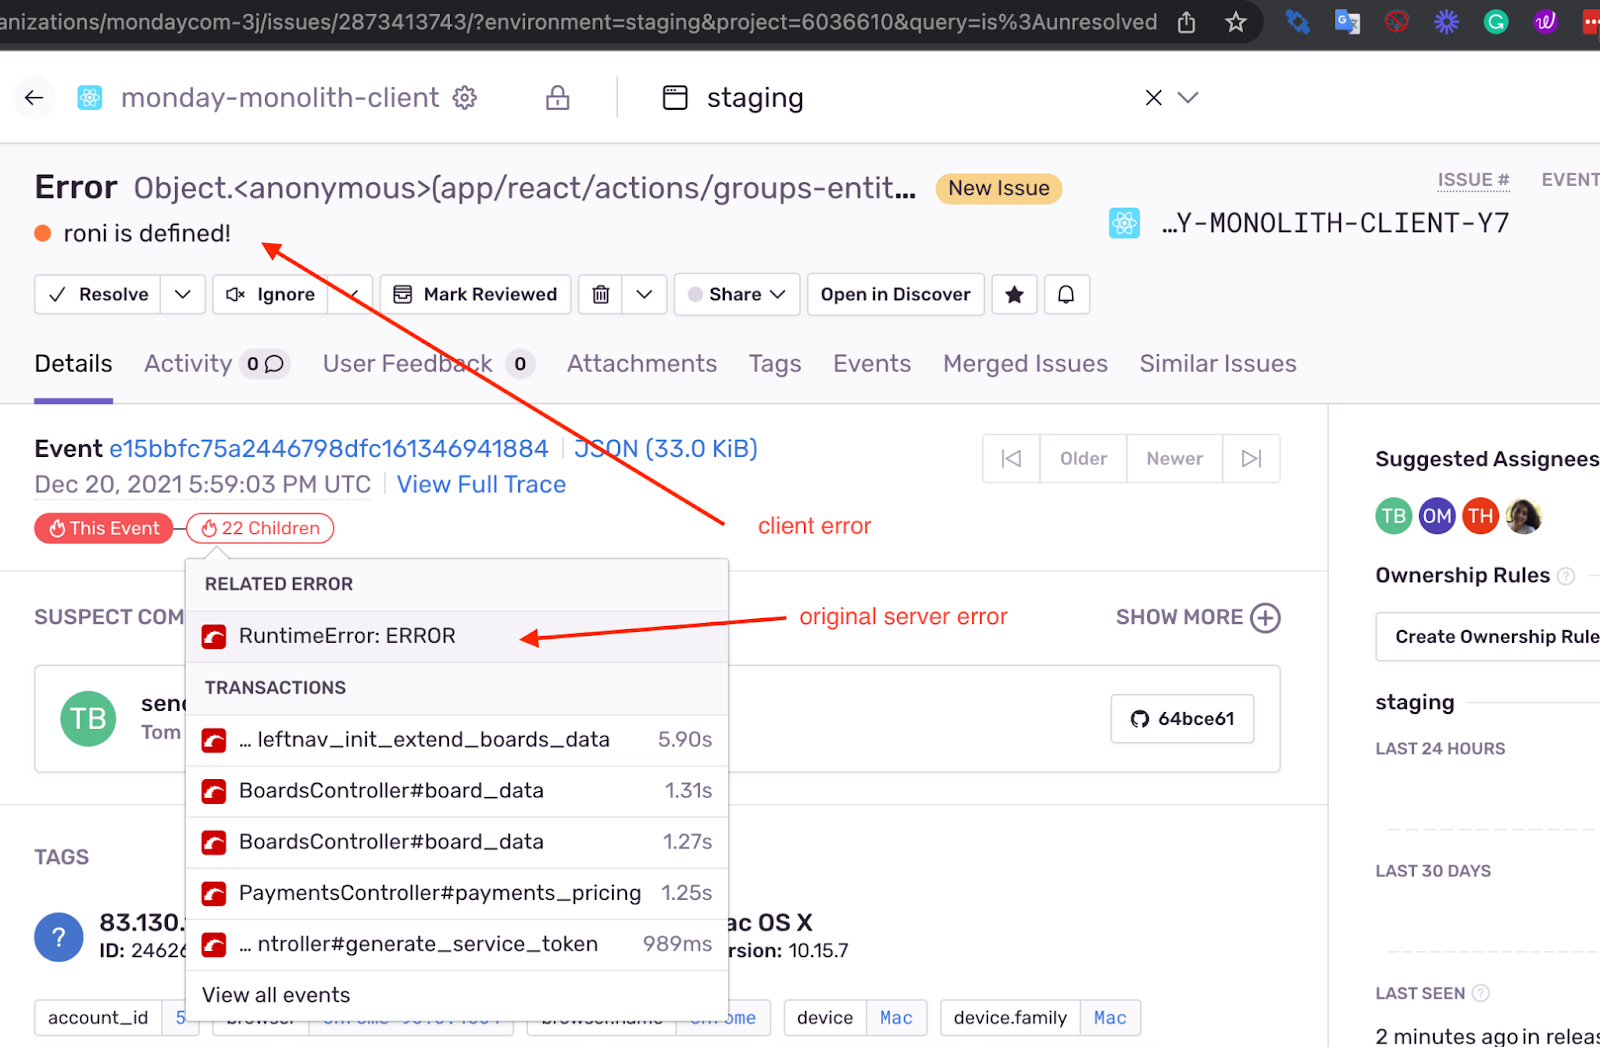Open the JSON (33.0 KiB) link
Image resolution: width=1600 pixels, height=1047 pixels.
[666, 449]
